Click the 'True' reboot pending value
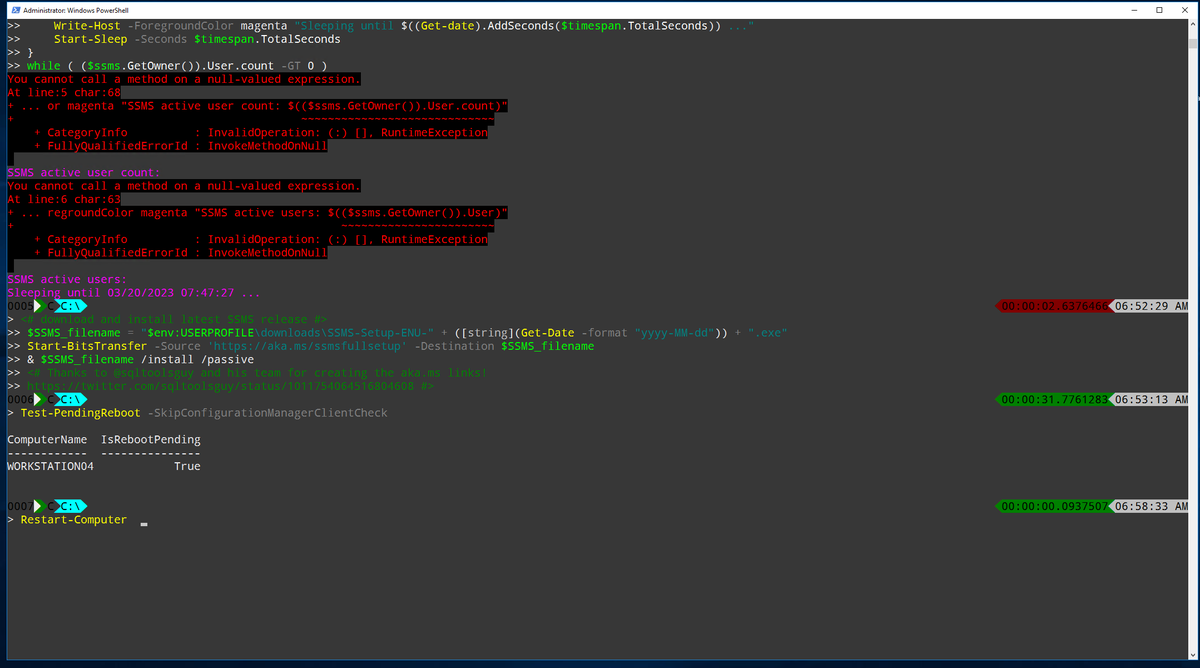 pos(187,466)
